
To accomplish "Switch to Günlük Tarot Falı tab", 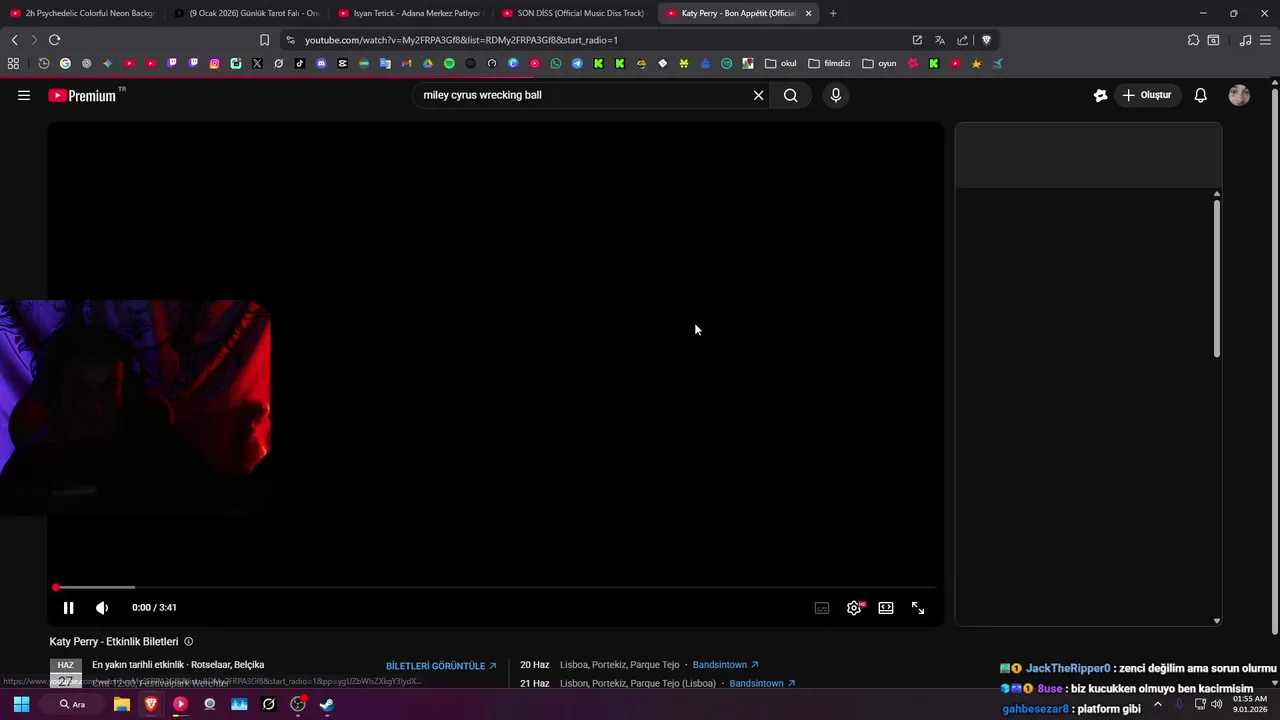I will pos(246,13).
